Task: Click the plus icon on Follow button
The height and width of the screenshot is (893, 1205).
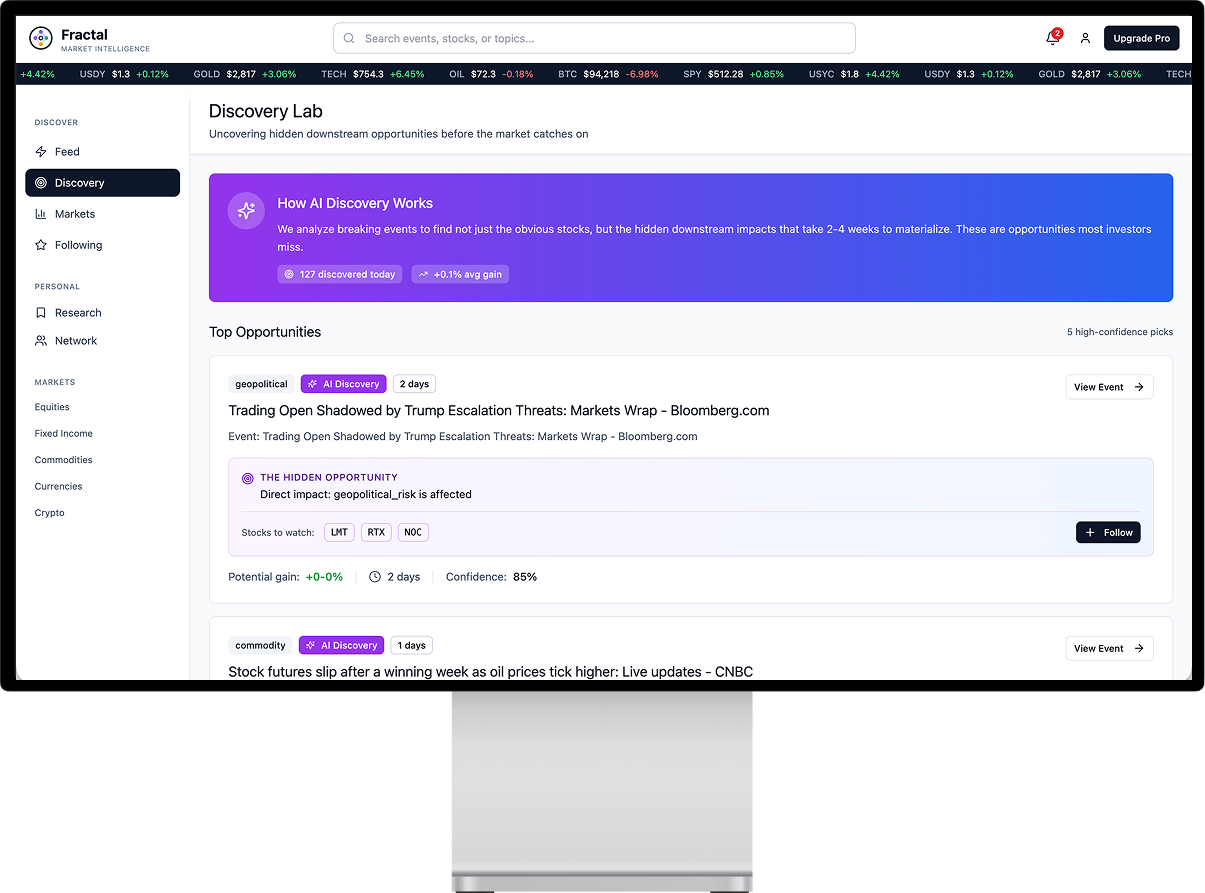Action: pos(1090,533)
